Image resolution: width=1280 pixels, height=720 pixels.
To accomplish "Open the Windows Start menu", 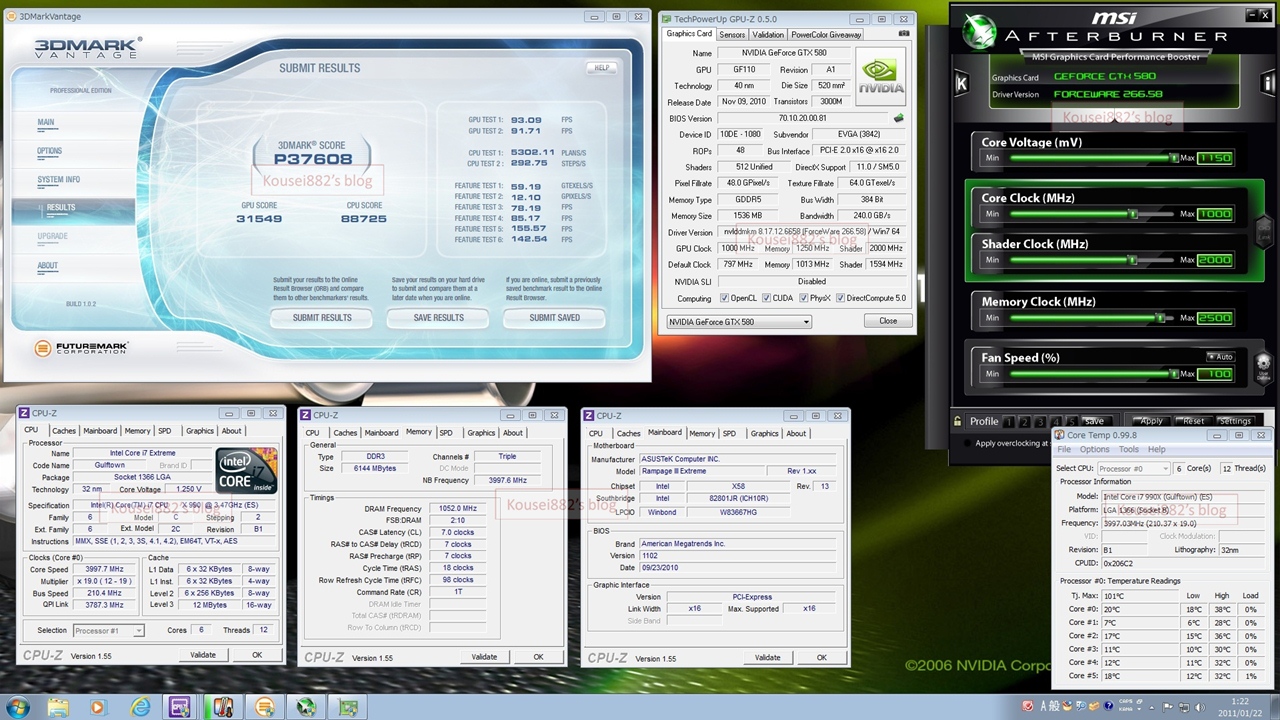I will point(17,707).
